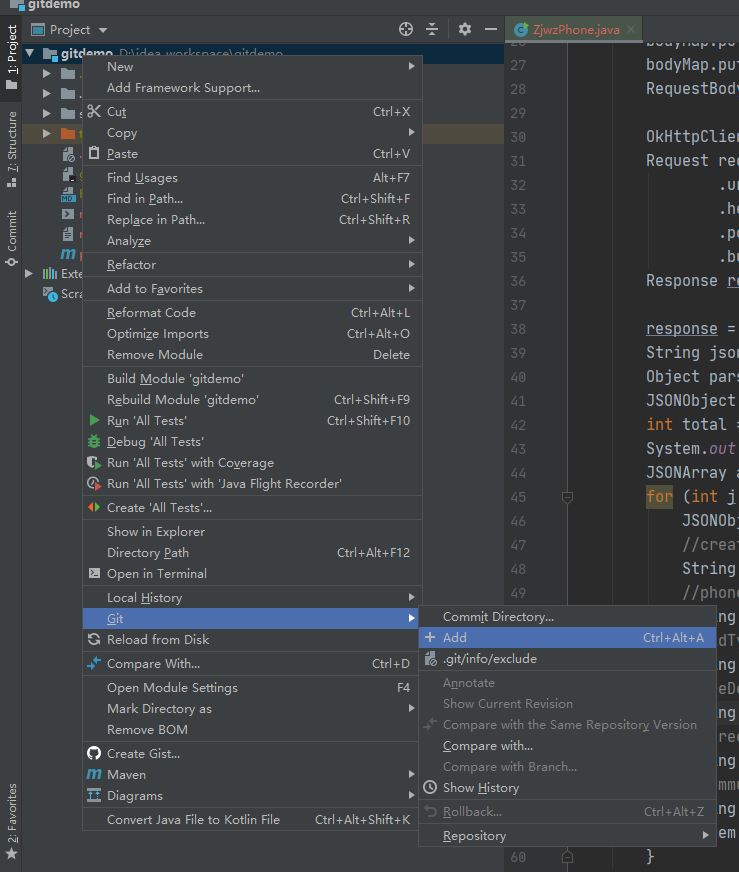Click the Maven 'm' menu icon

pyautogui.click(x=94, y=774)
